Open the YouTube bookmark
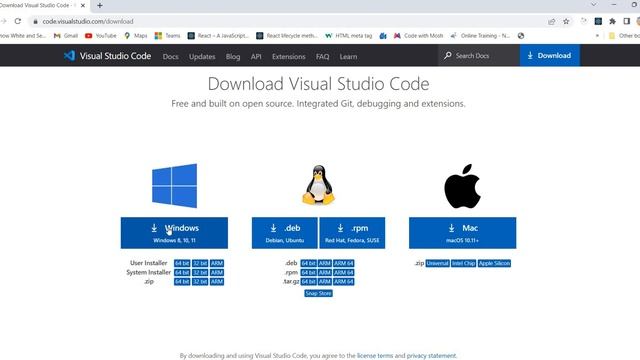The height and width of the screenshot is (360, 640). 101,36
